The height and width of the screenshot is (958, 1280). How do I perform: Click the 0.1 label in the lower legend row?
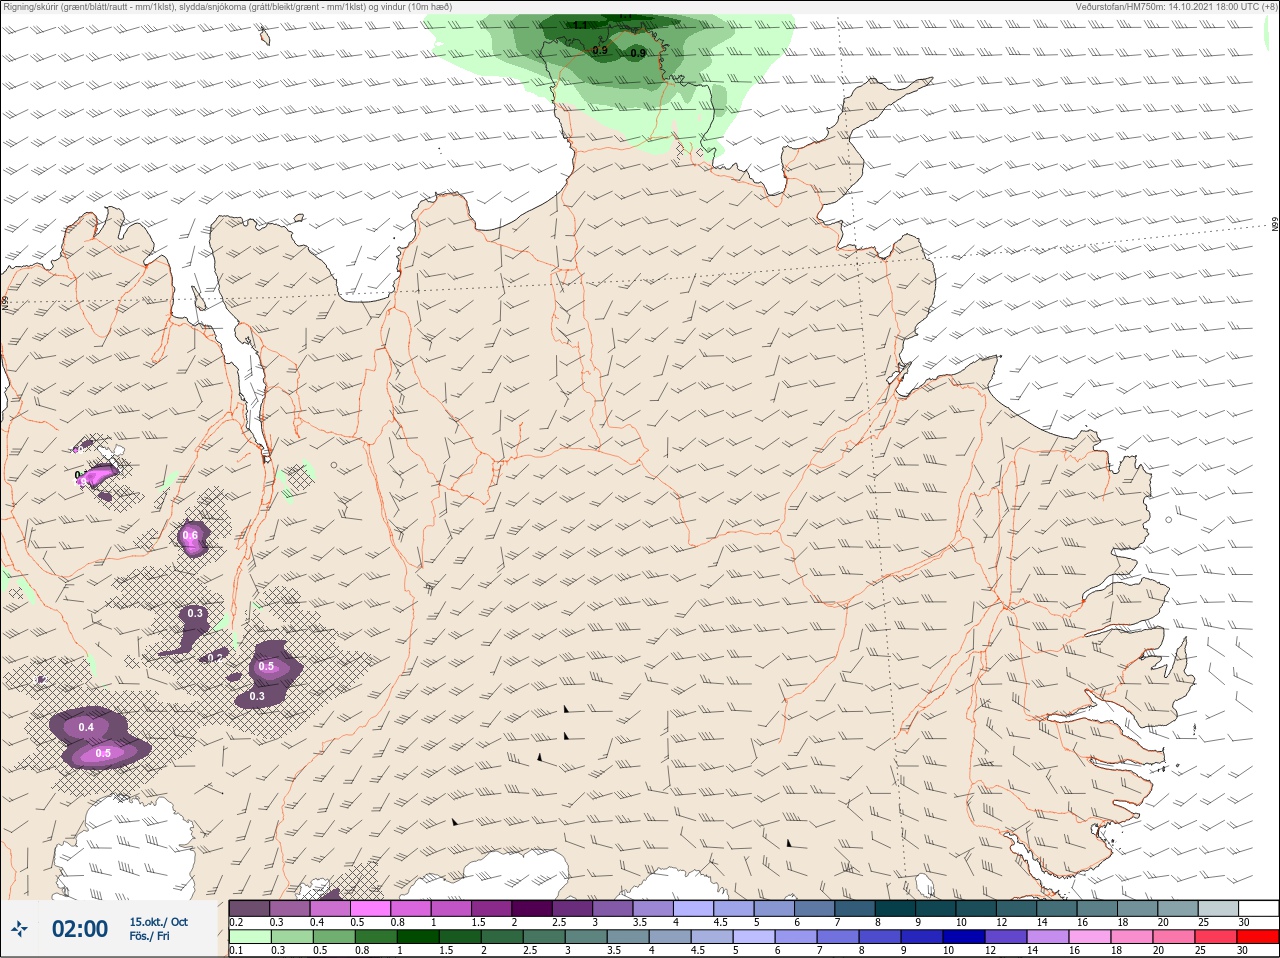[236, 951]
